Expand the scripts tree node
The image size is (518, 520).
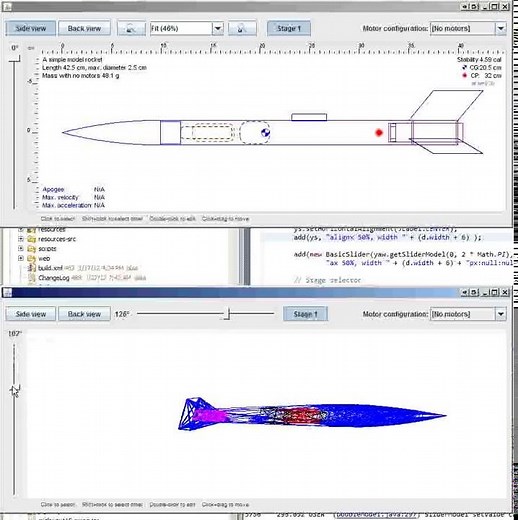tap(21, 248)
